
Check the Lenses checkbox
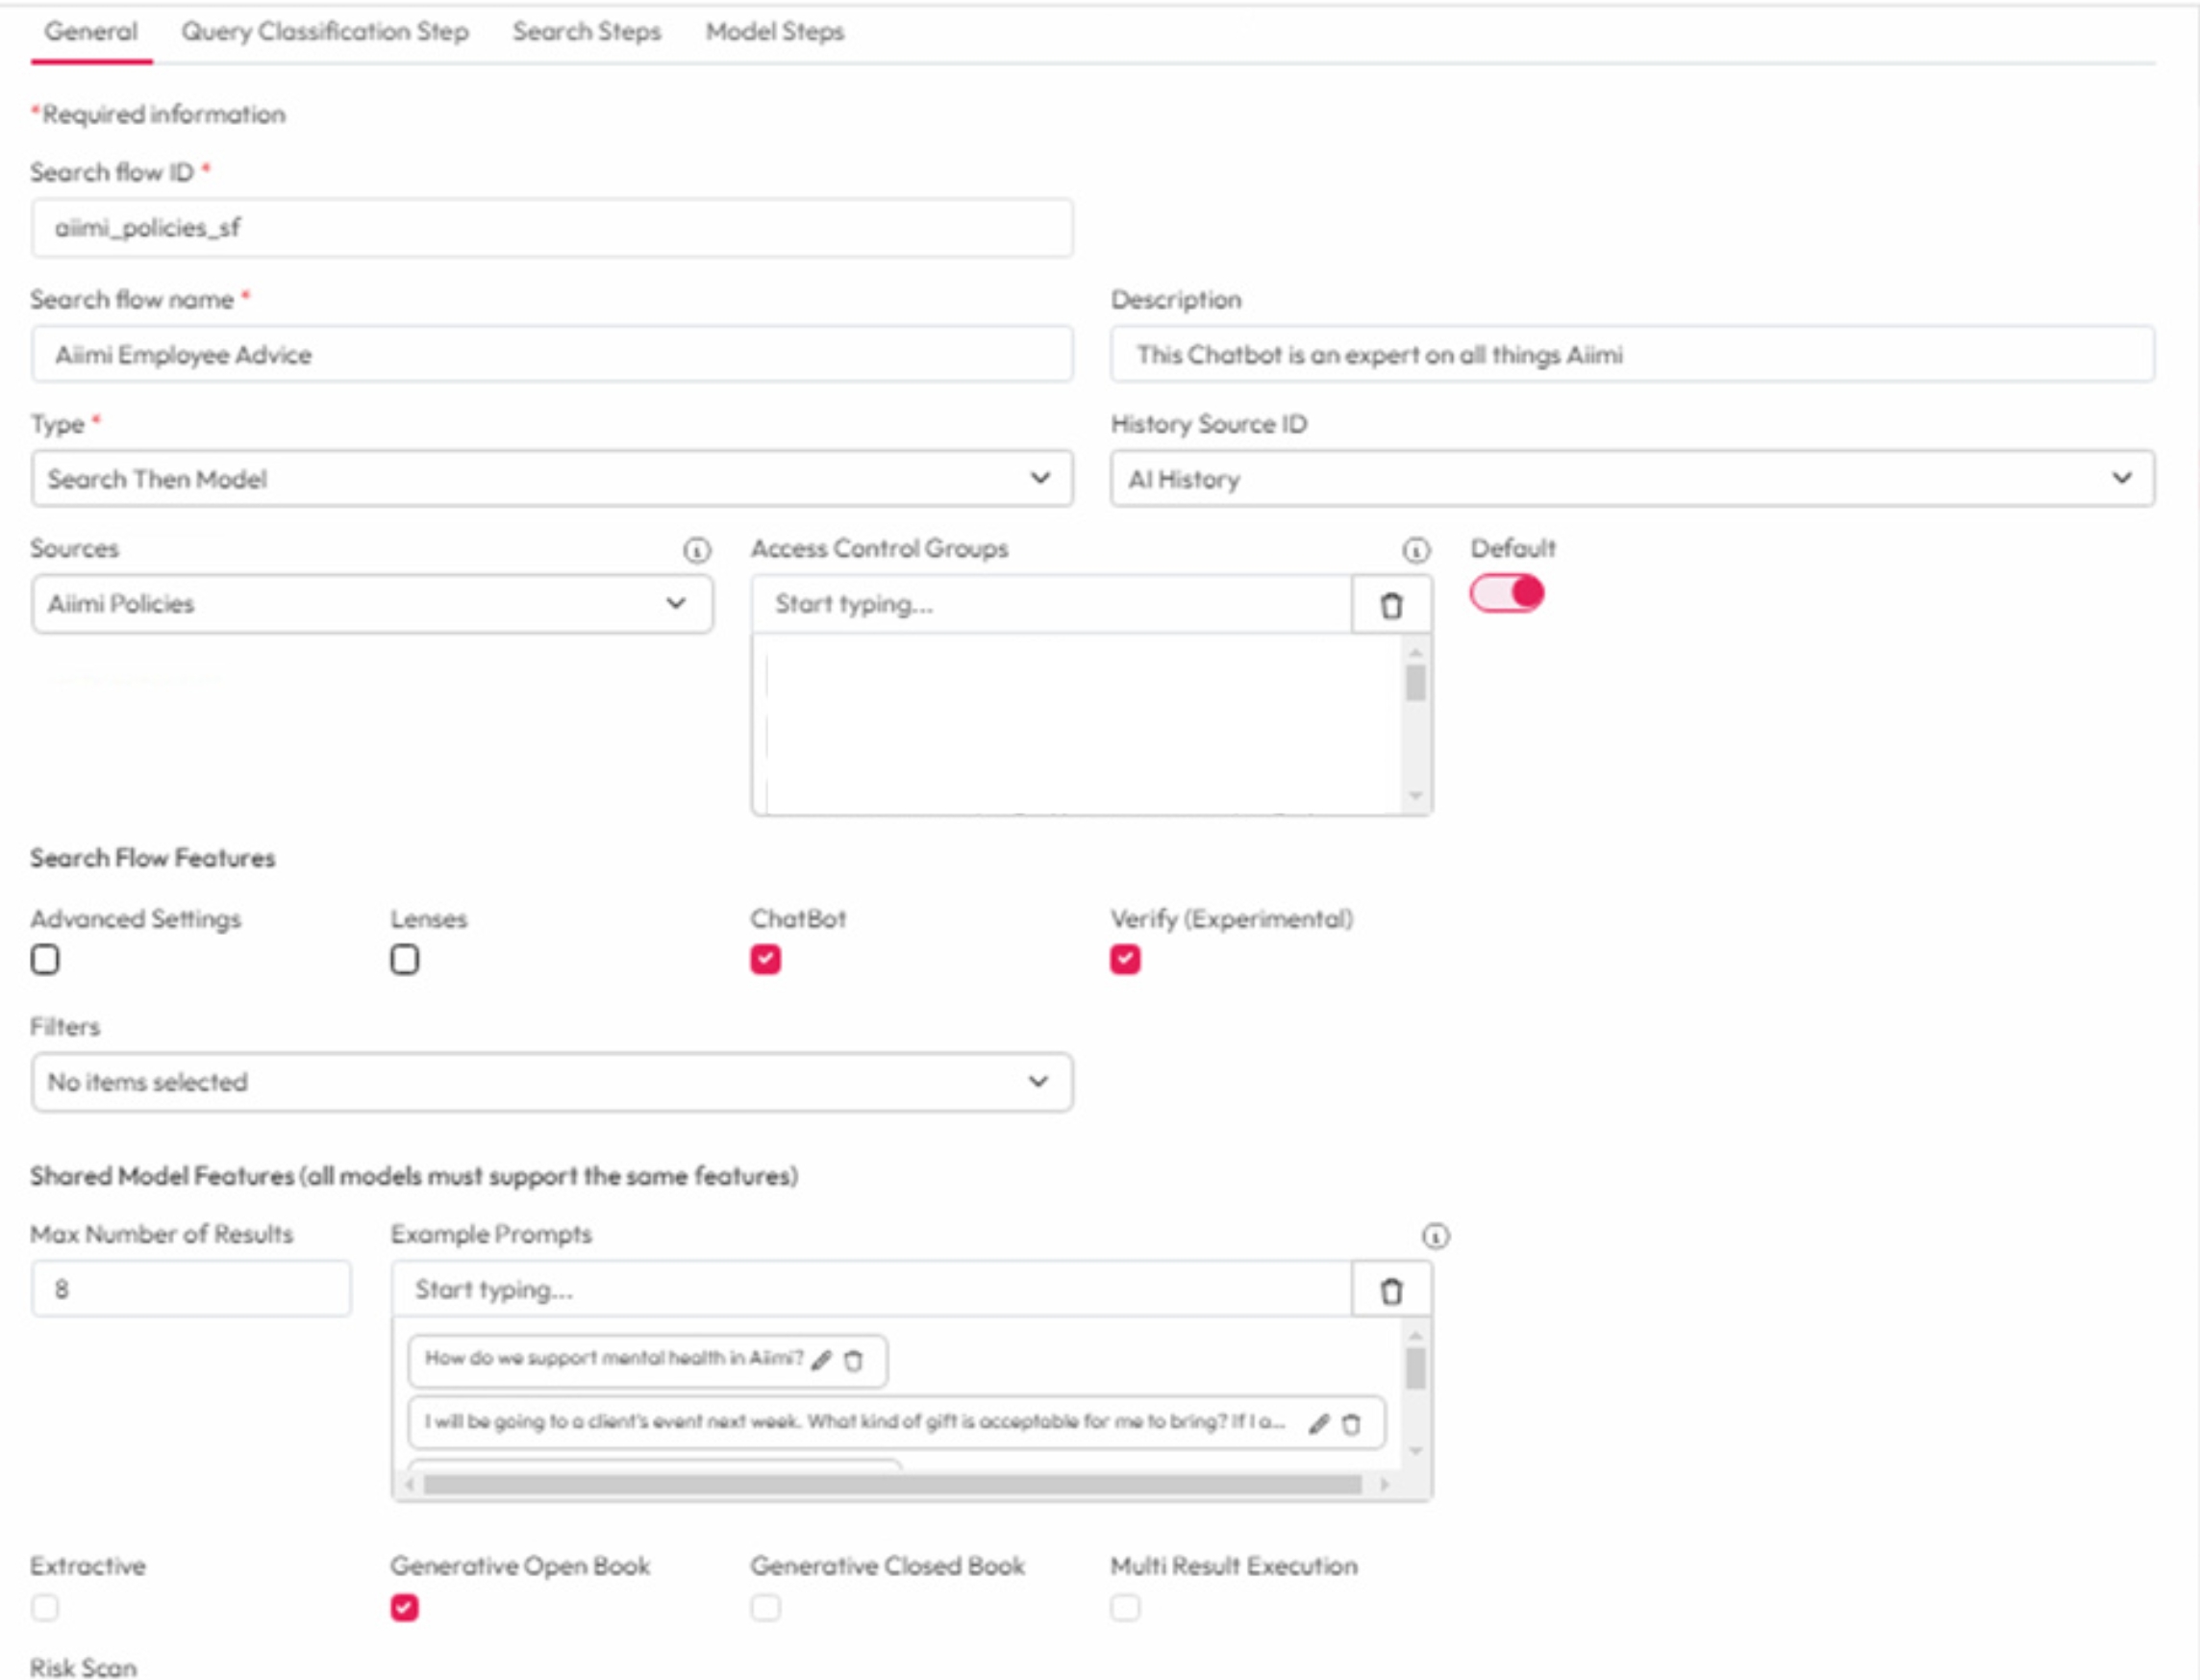[404, 960]
